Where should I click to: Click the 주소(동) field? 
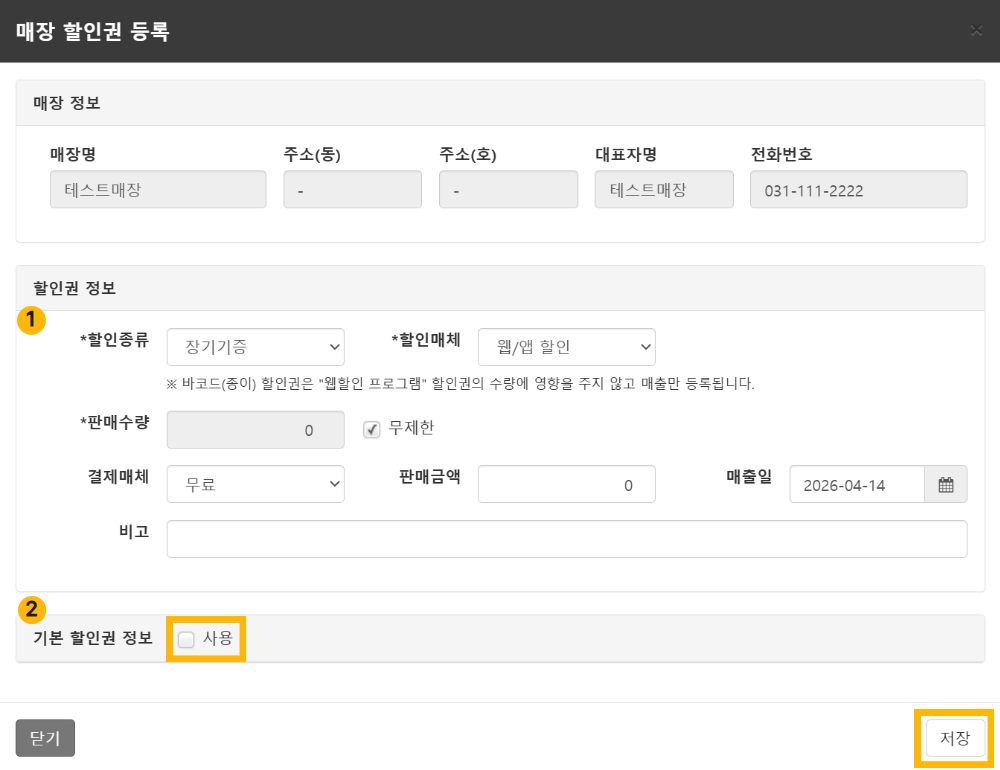pyautogui.click(x=353, y=189)
